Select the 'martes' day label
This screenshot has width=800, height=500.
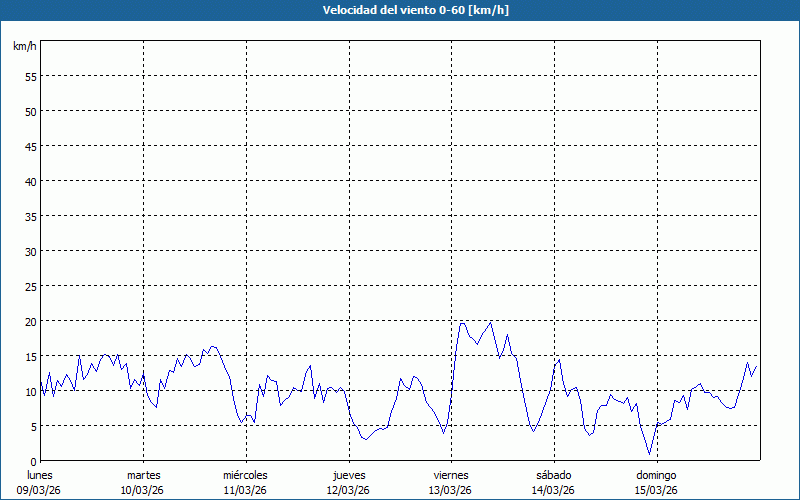point(143,475)
